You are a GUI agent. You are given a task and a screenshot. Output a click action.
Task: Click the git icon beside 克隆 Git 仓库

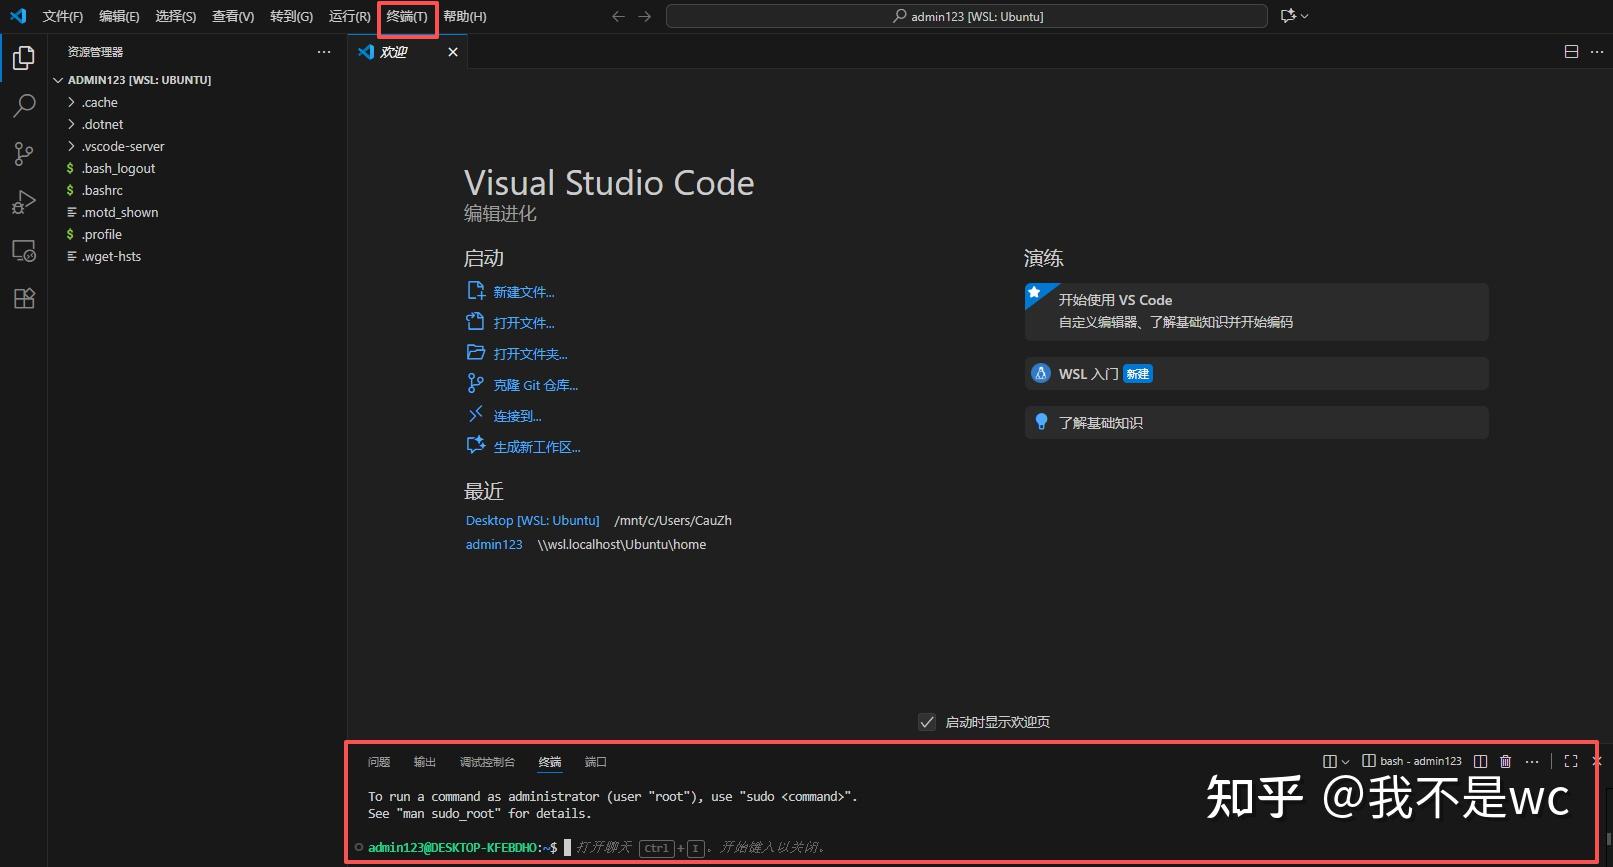click(x=476, y=384)
